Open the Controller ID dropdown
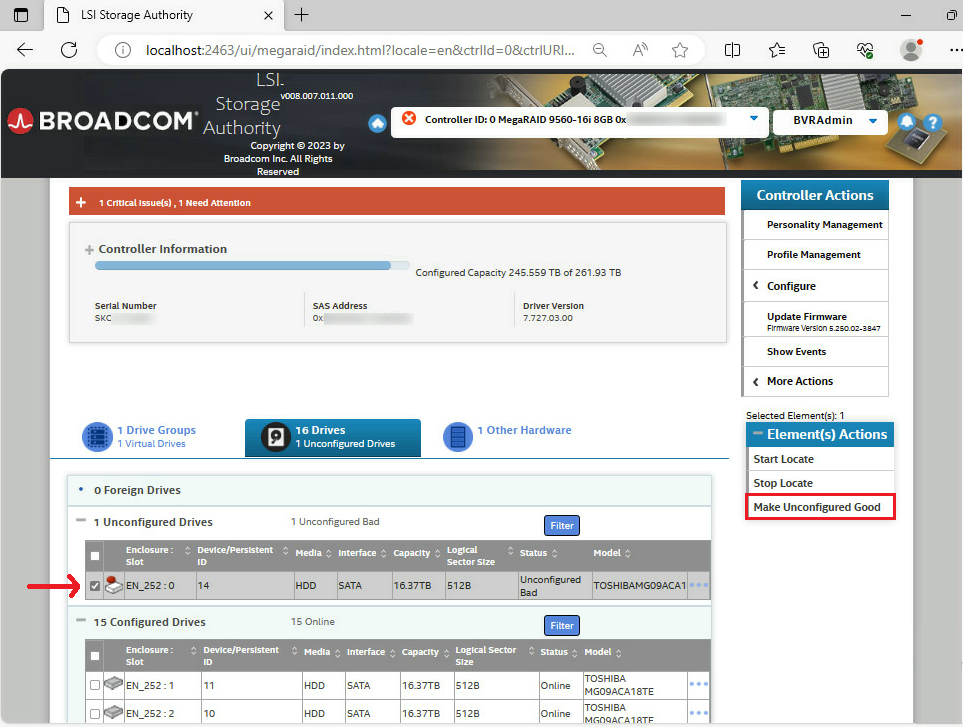The image size is (963, 727). point(754,119)
